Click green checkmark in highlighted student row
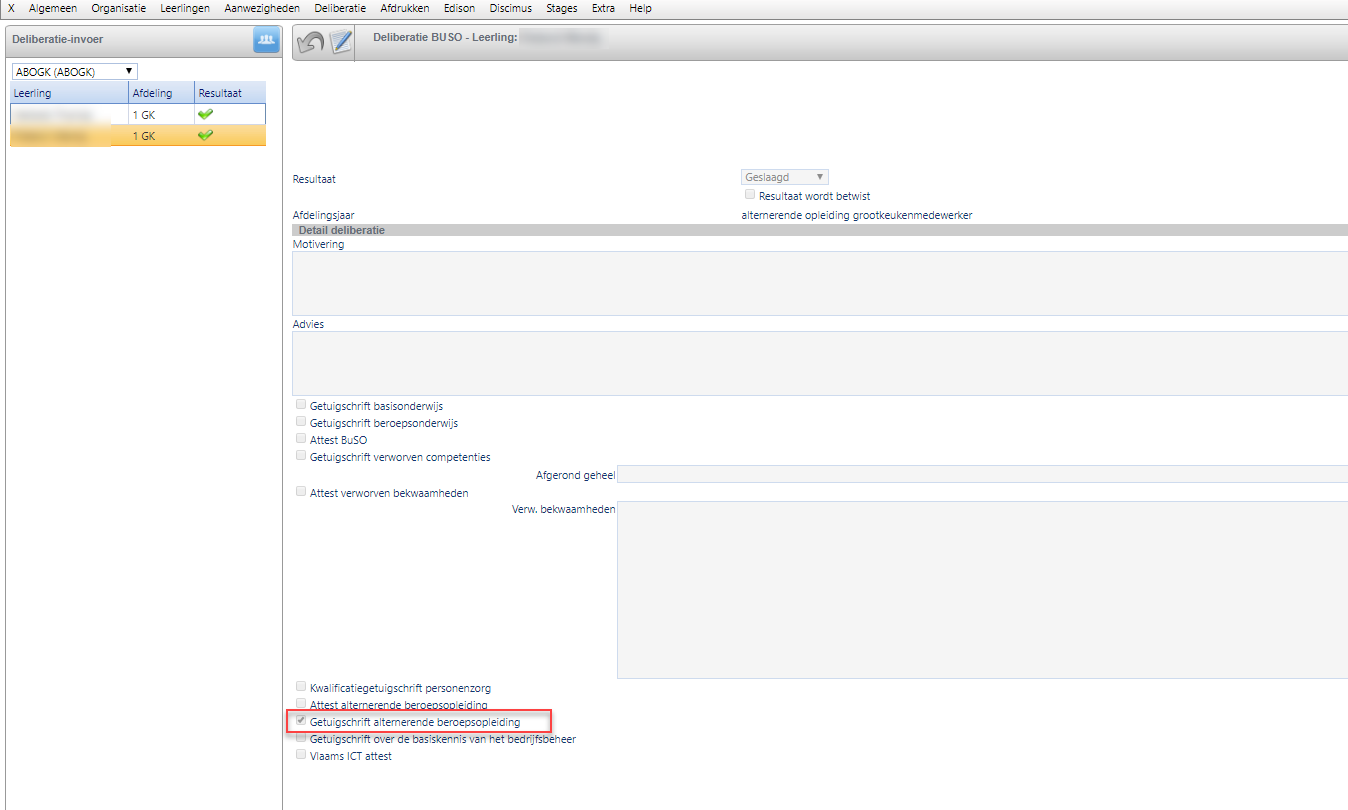This screenshot has height=810, width=1348. pyautogui.click(x=206, y=136)
